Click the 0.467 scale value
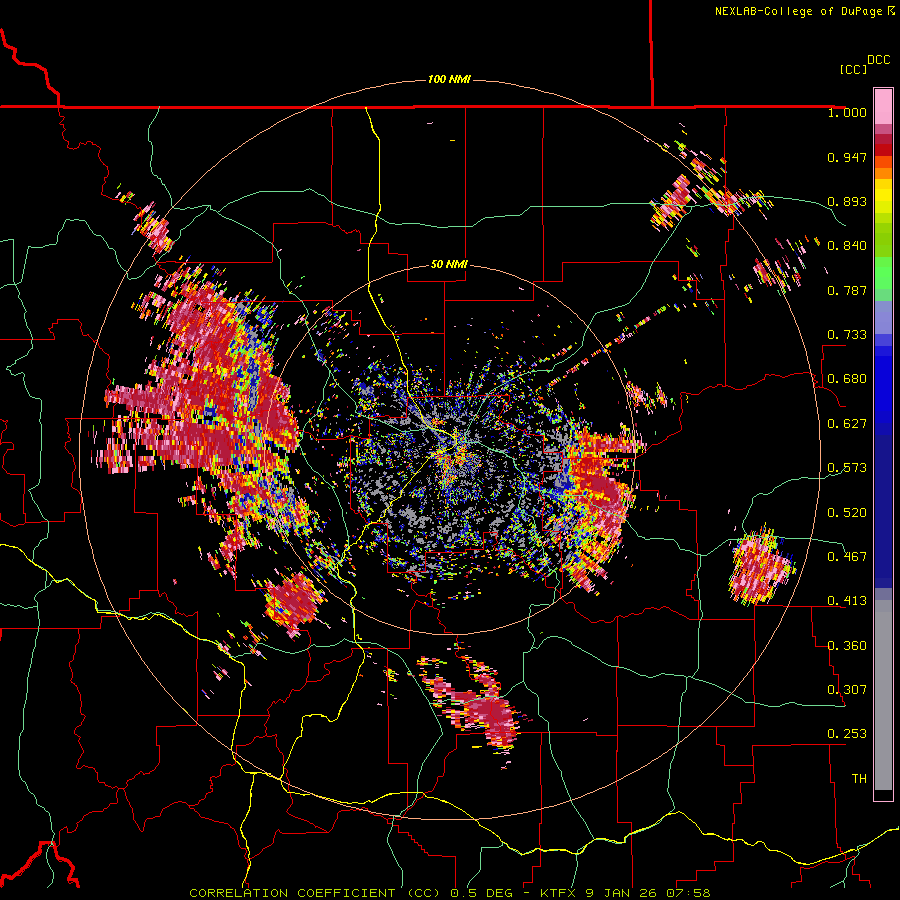The width and height of the screenshot is (900, 900). coord(847,557)
